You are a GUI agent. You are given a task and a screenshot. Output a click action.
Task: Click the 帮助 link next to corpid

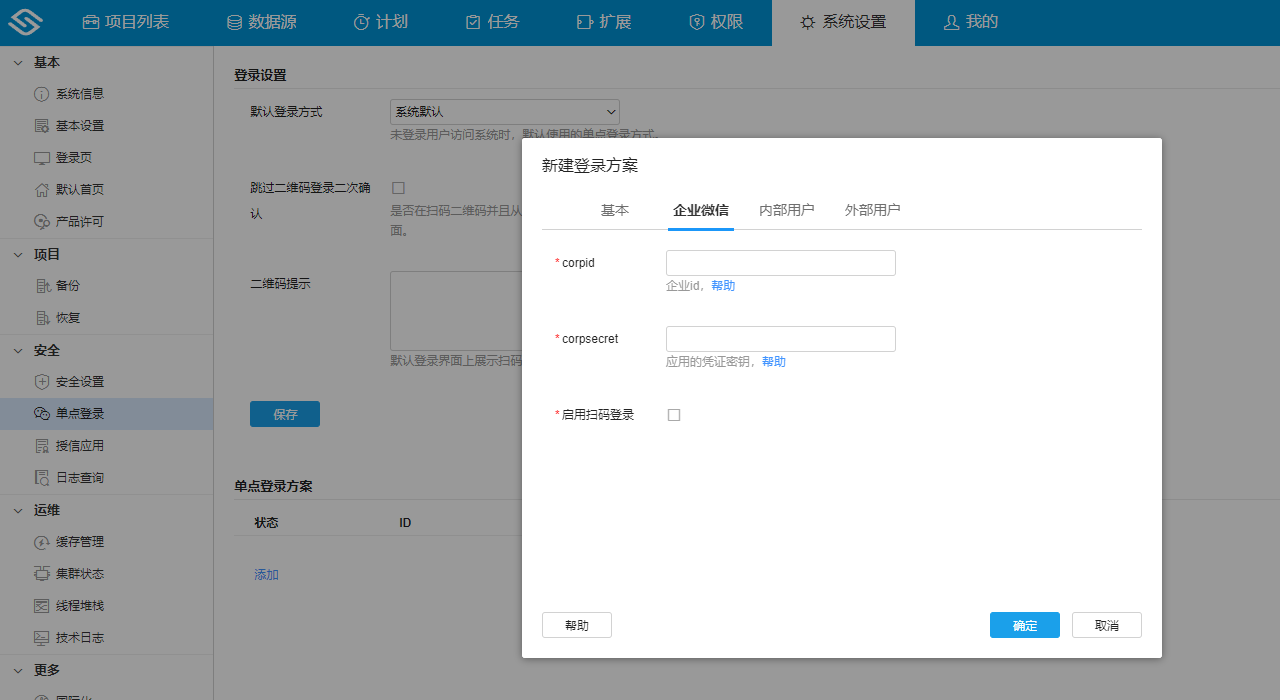click(723, 286)
